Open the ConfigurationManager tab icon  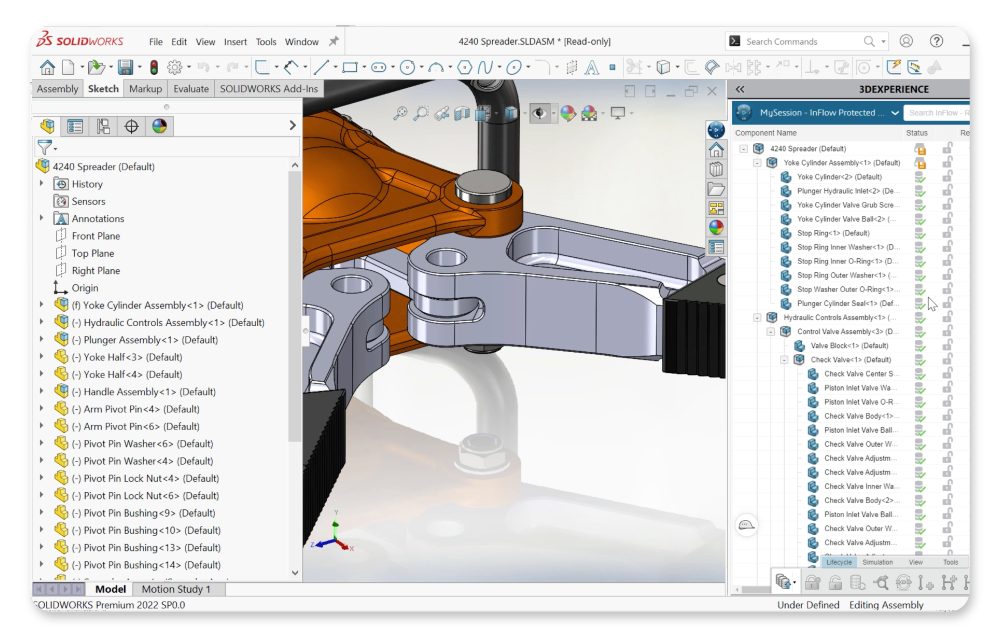pos(103,126)
